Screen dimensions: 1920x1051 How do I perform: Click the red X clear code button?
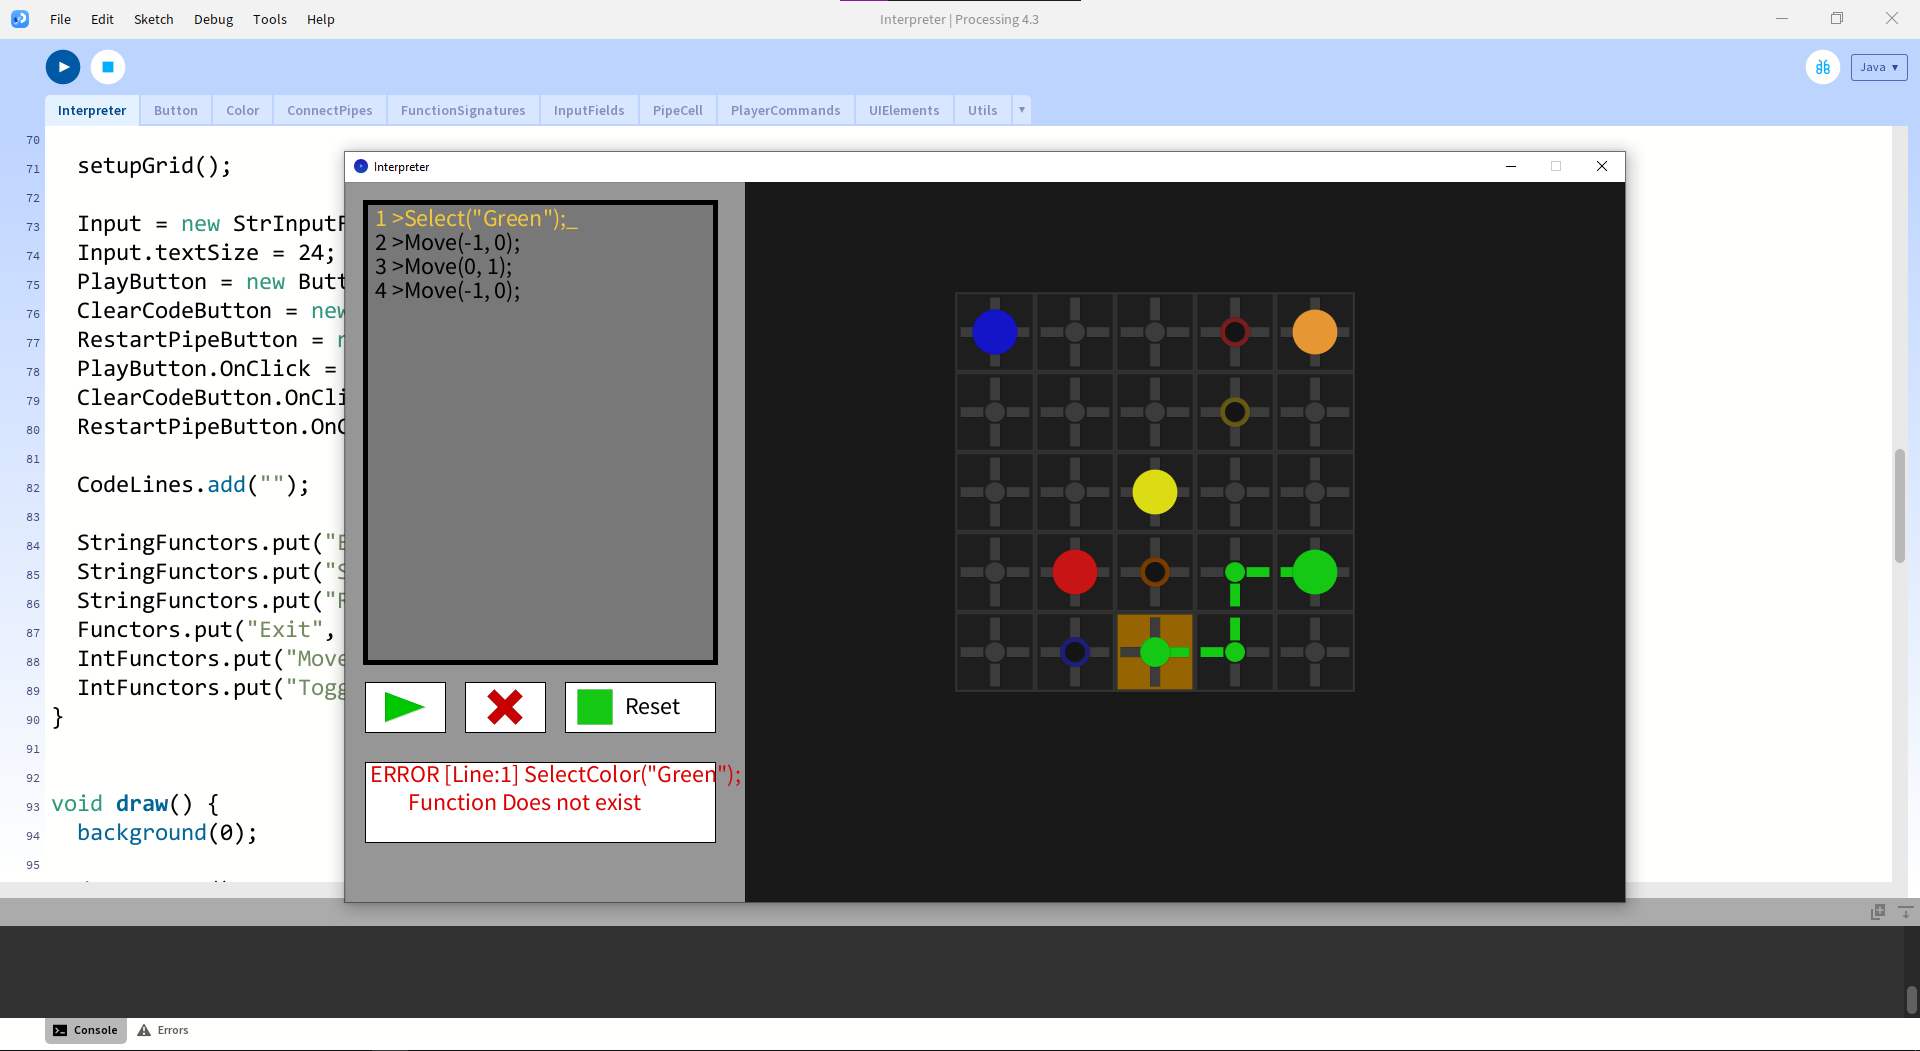505,707
